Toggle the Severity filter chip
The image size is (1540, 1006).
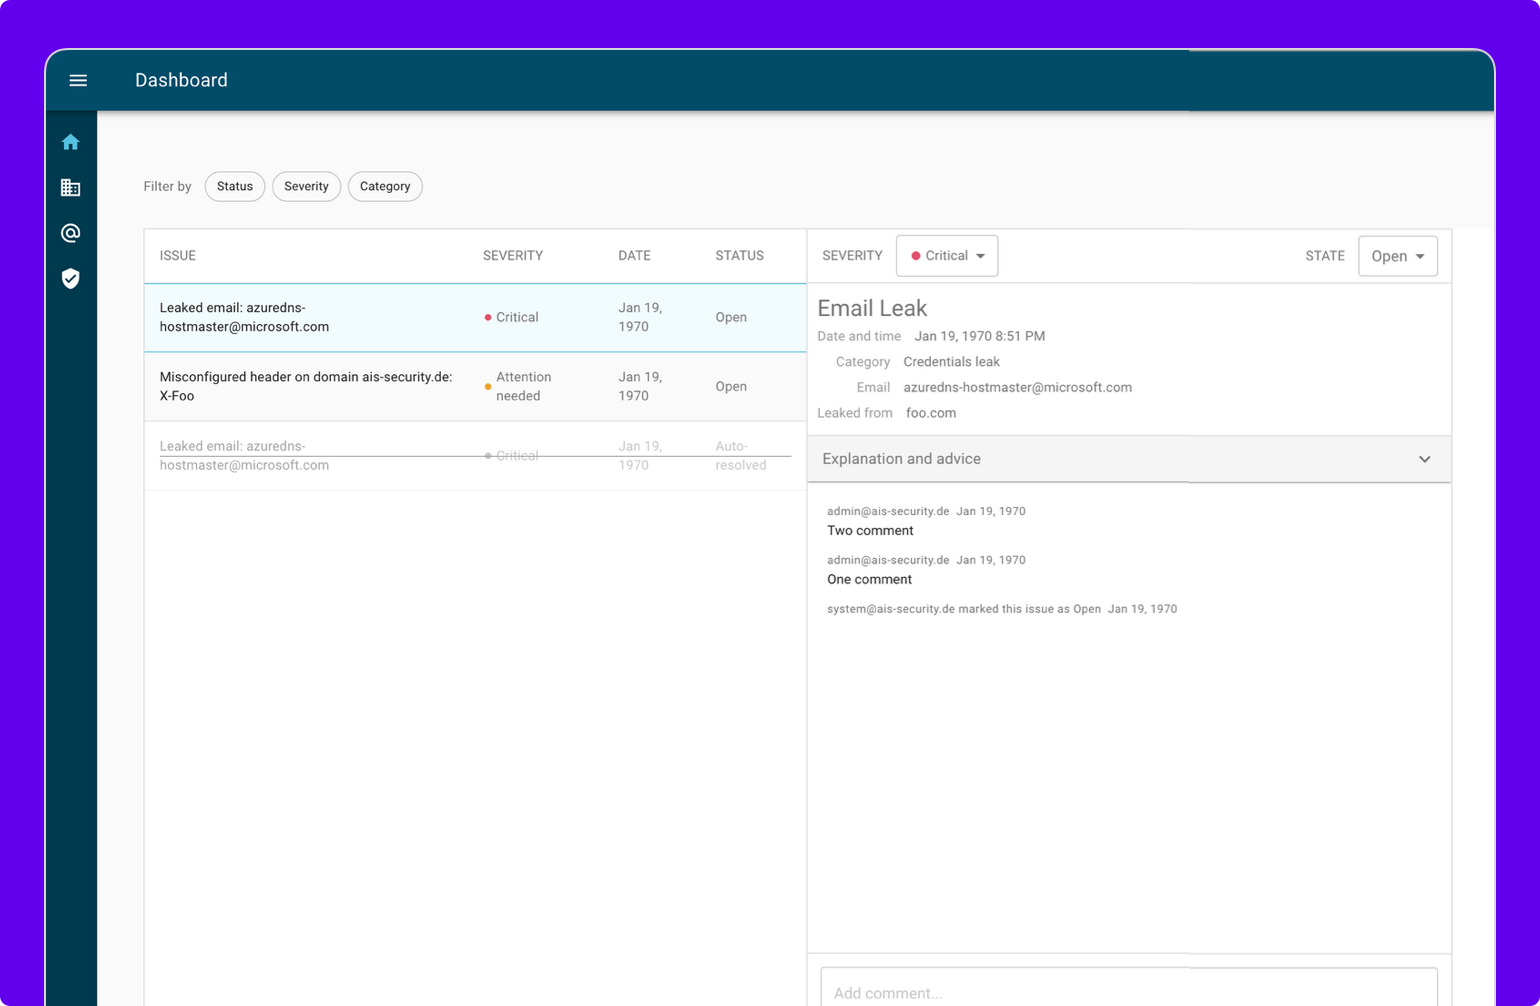[x=306, y=186]
